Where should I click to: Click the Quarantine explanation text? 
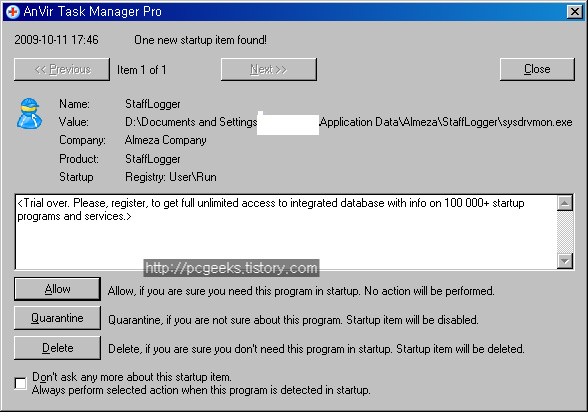(x=293, y=320)
